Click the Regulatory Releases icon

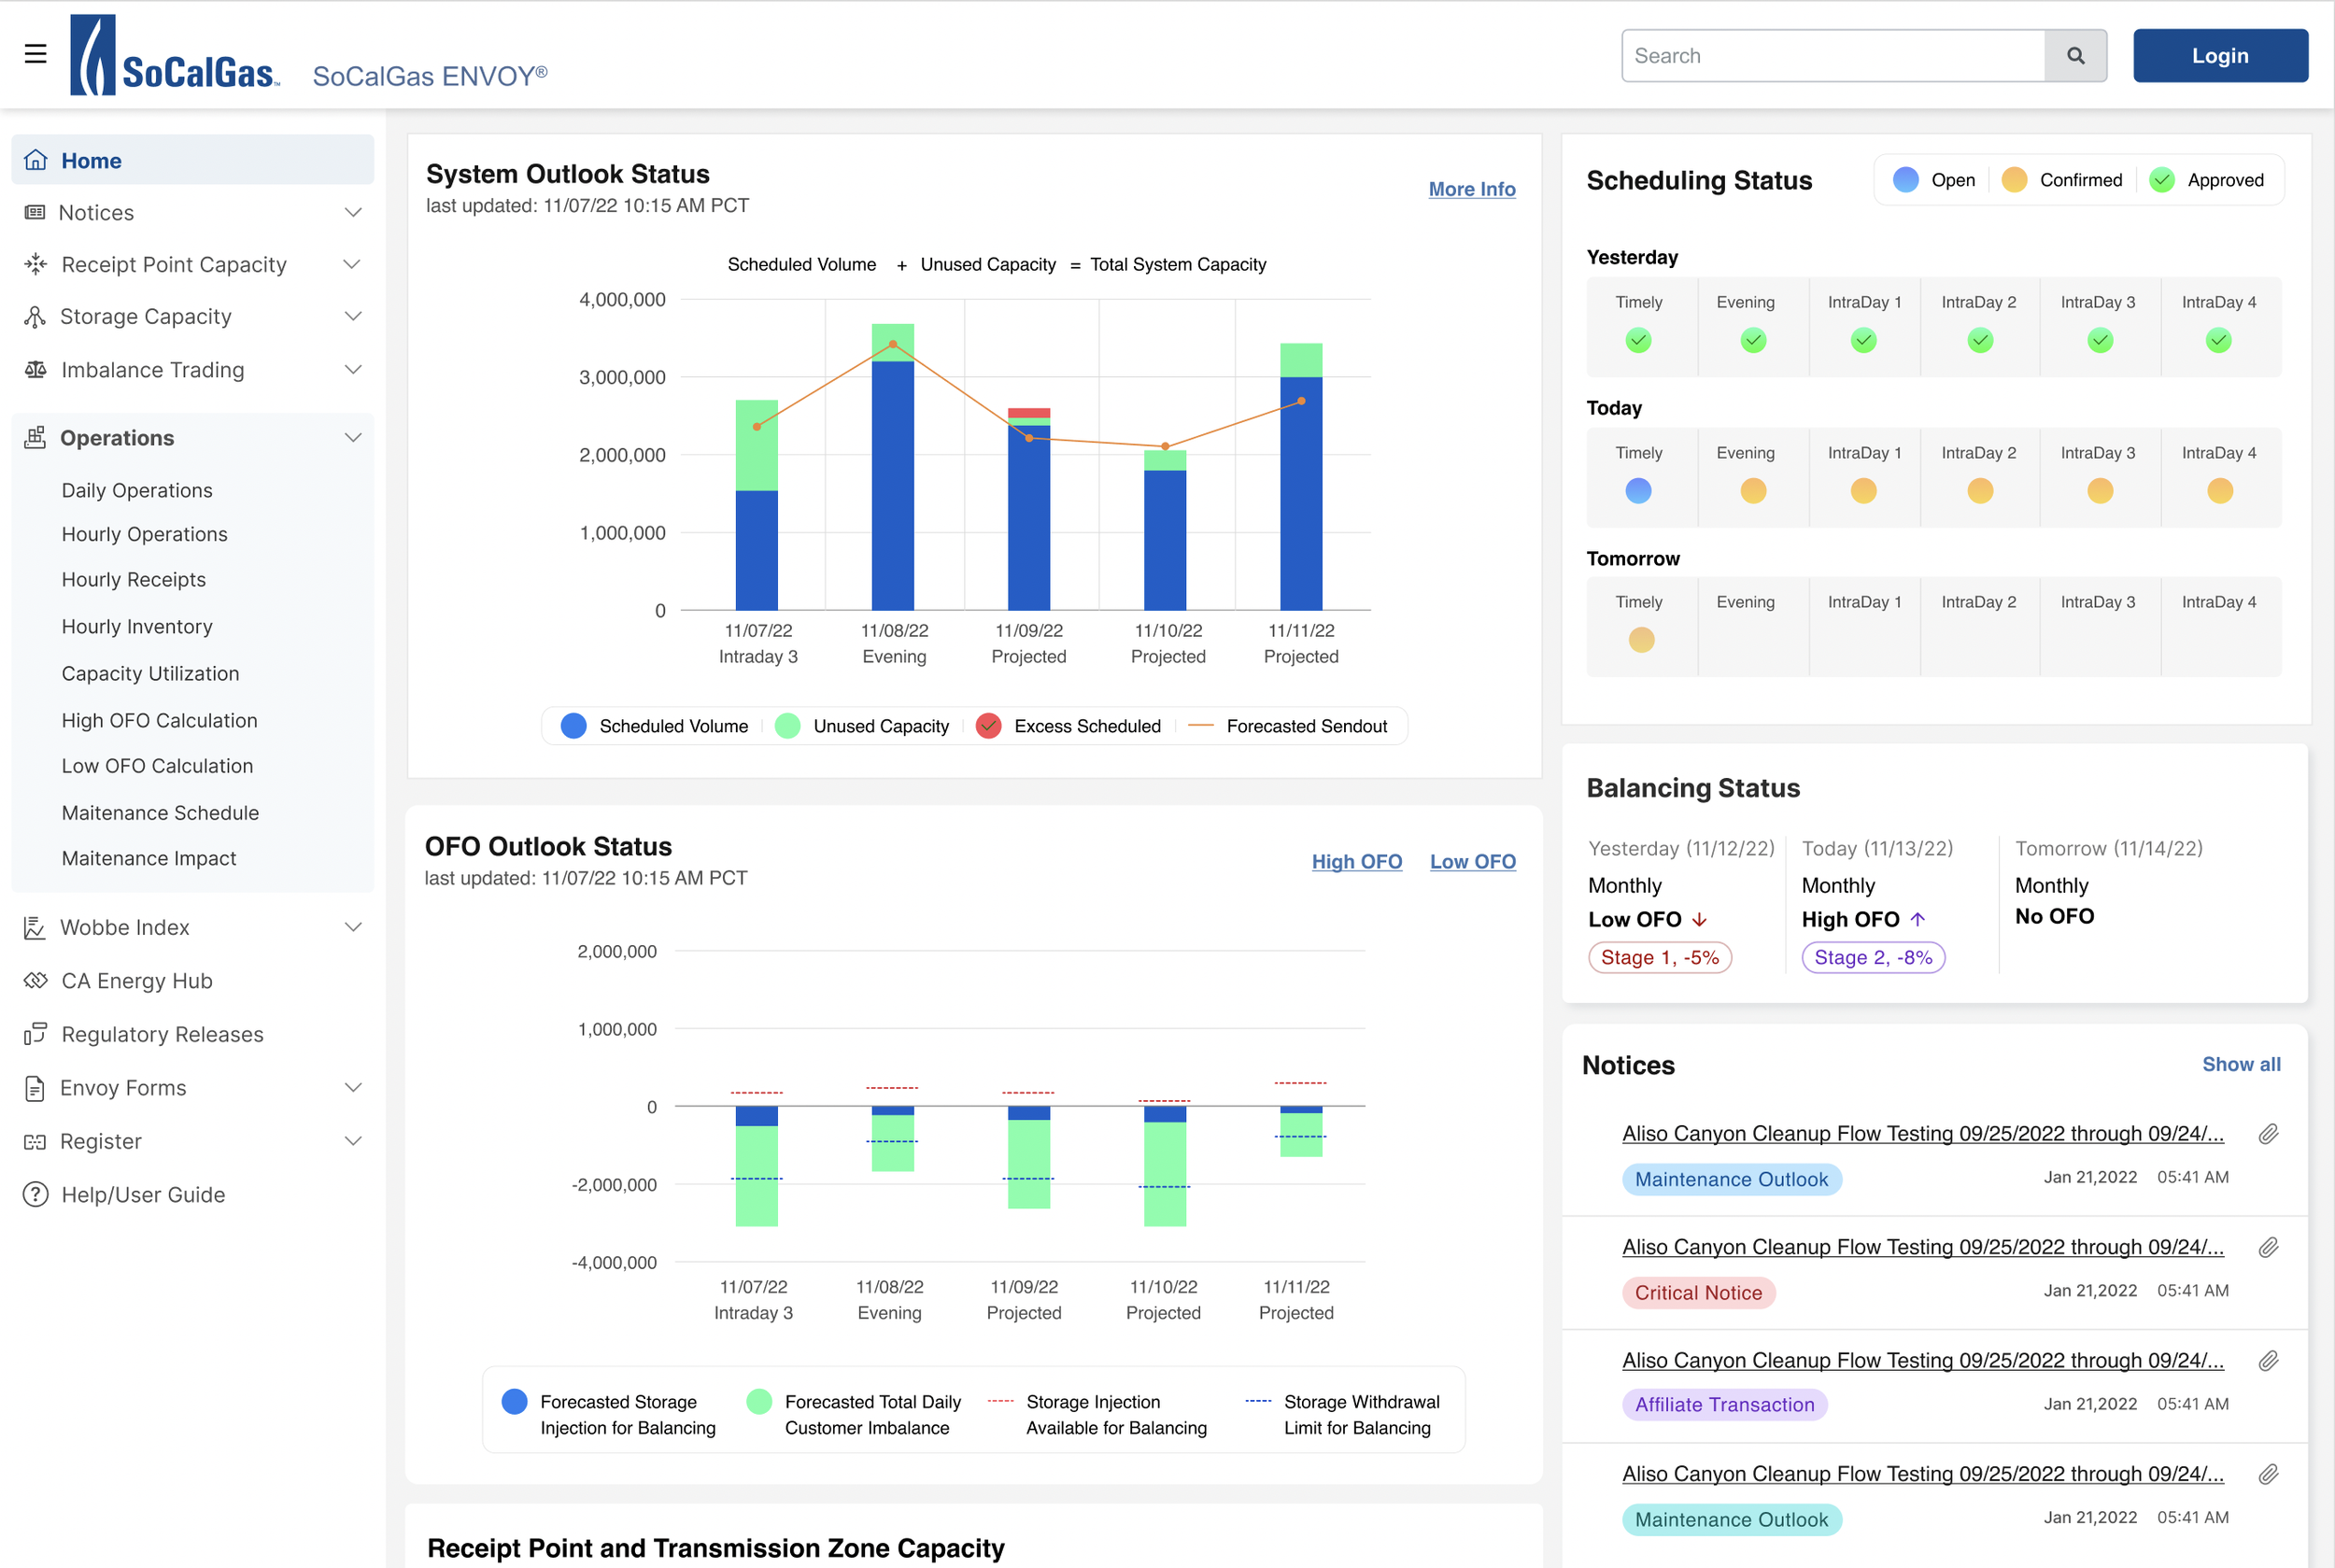pos(36,1034)
